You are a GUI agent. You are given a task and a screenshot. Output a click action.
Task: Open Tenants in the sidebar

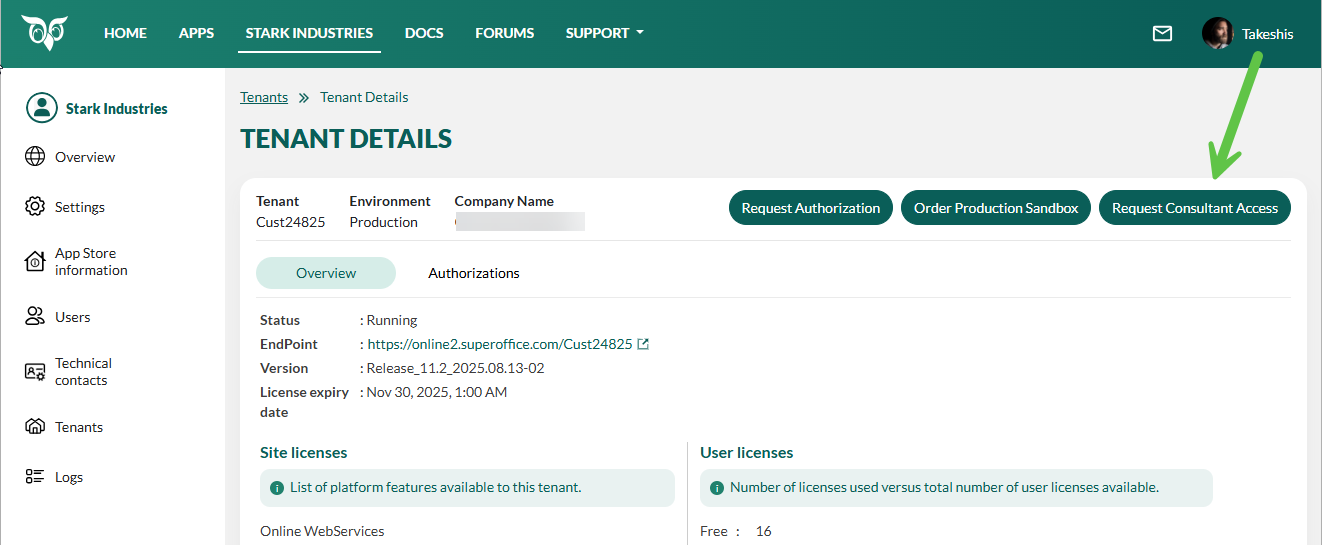79,427
